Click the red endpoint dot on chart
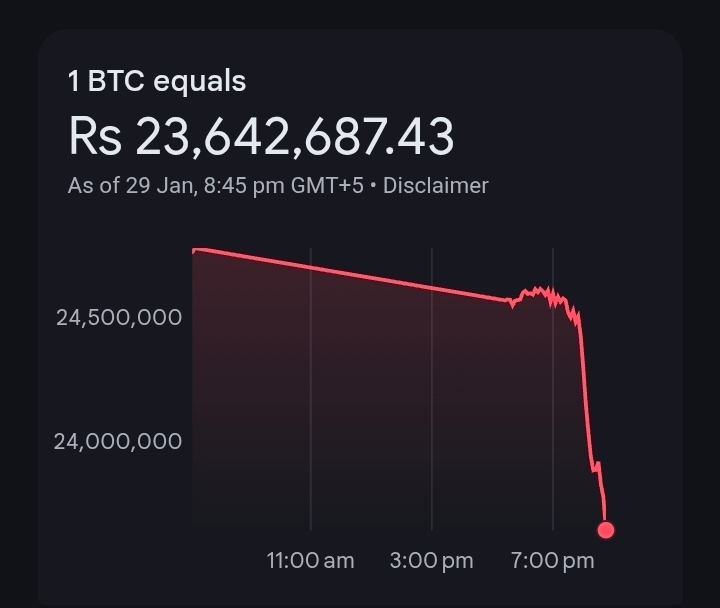Screen dimensions: 720x608 (605, 530)
